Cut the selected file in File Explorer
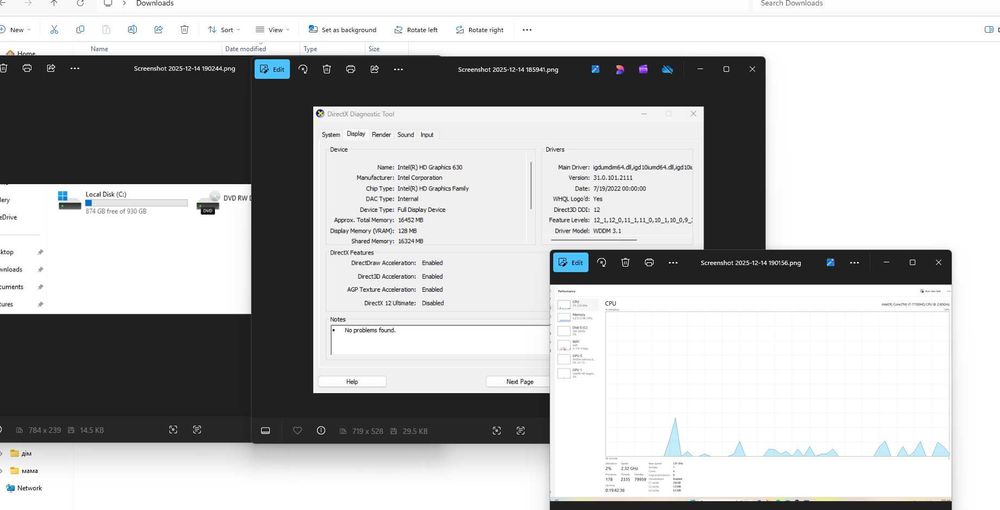Screen dimensions: 1000x510 [54, 29]
